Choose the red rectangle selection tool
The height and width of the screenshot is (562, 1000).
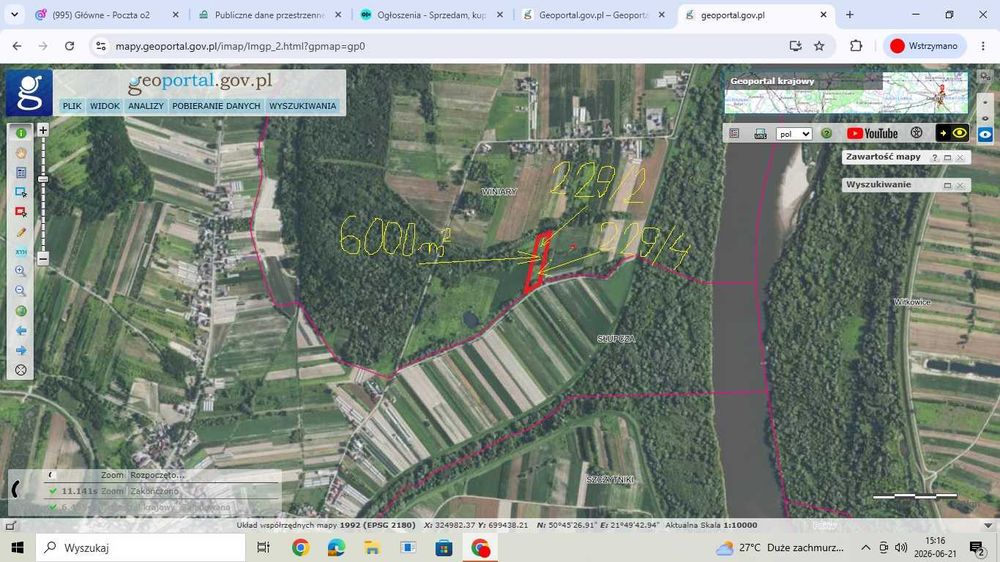tap(21, 212)
